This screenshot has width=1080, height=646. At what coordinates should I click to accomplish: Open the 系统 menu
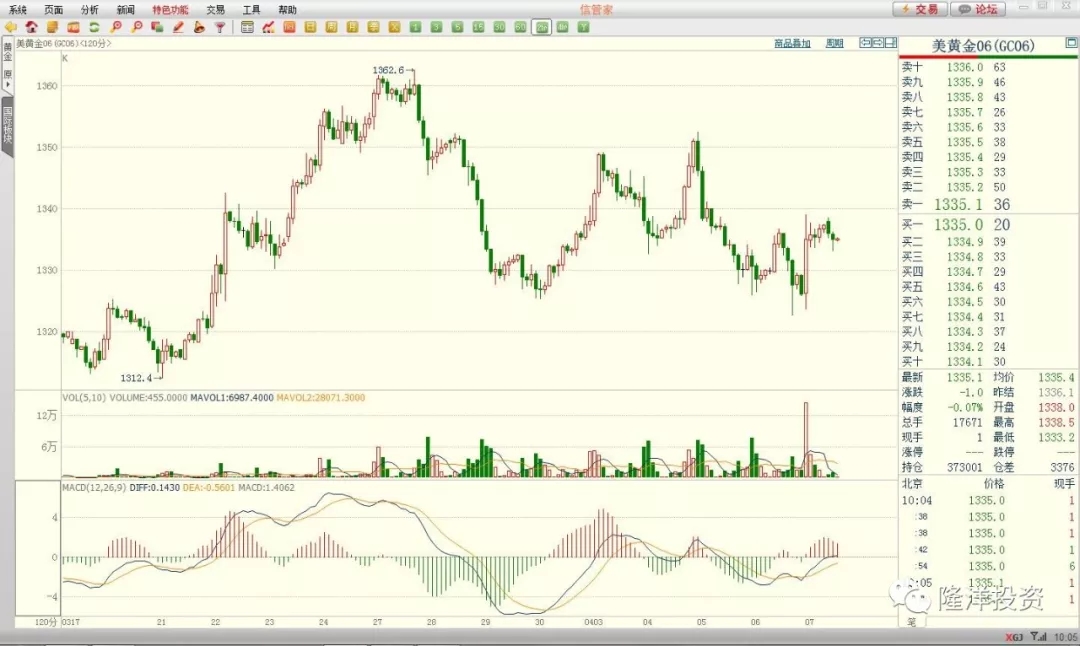pos(18,10)
